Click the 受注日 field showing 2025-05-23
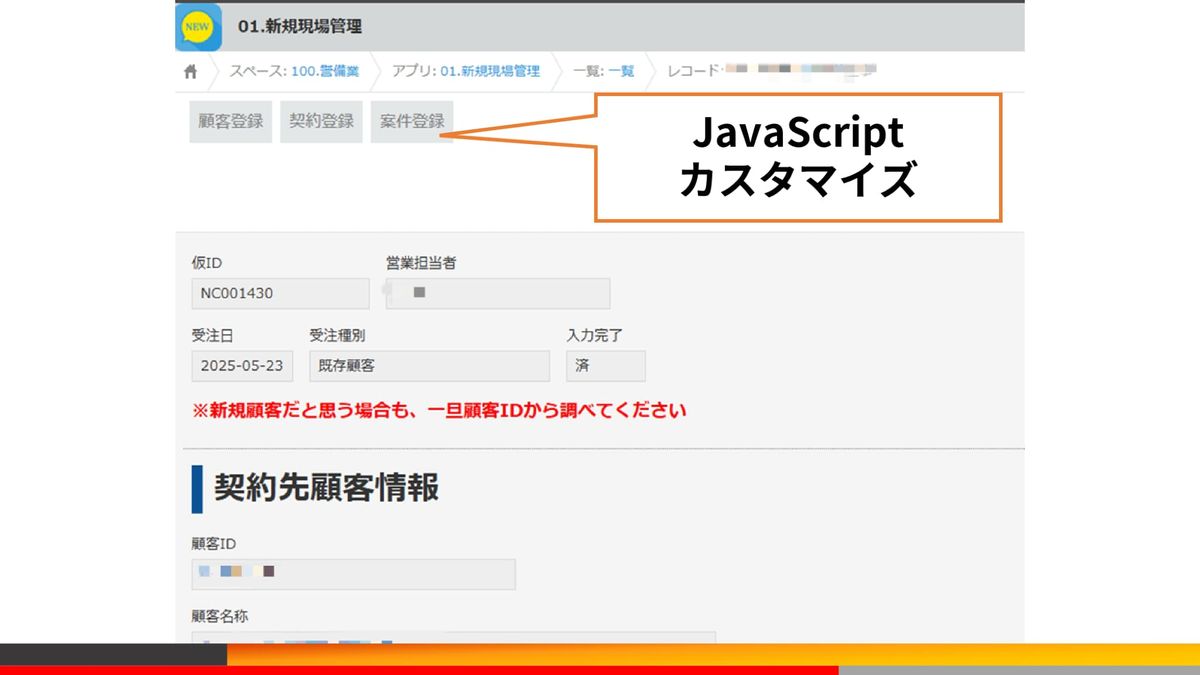This screenshot has height=675, width=1200. point(242,366)
